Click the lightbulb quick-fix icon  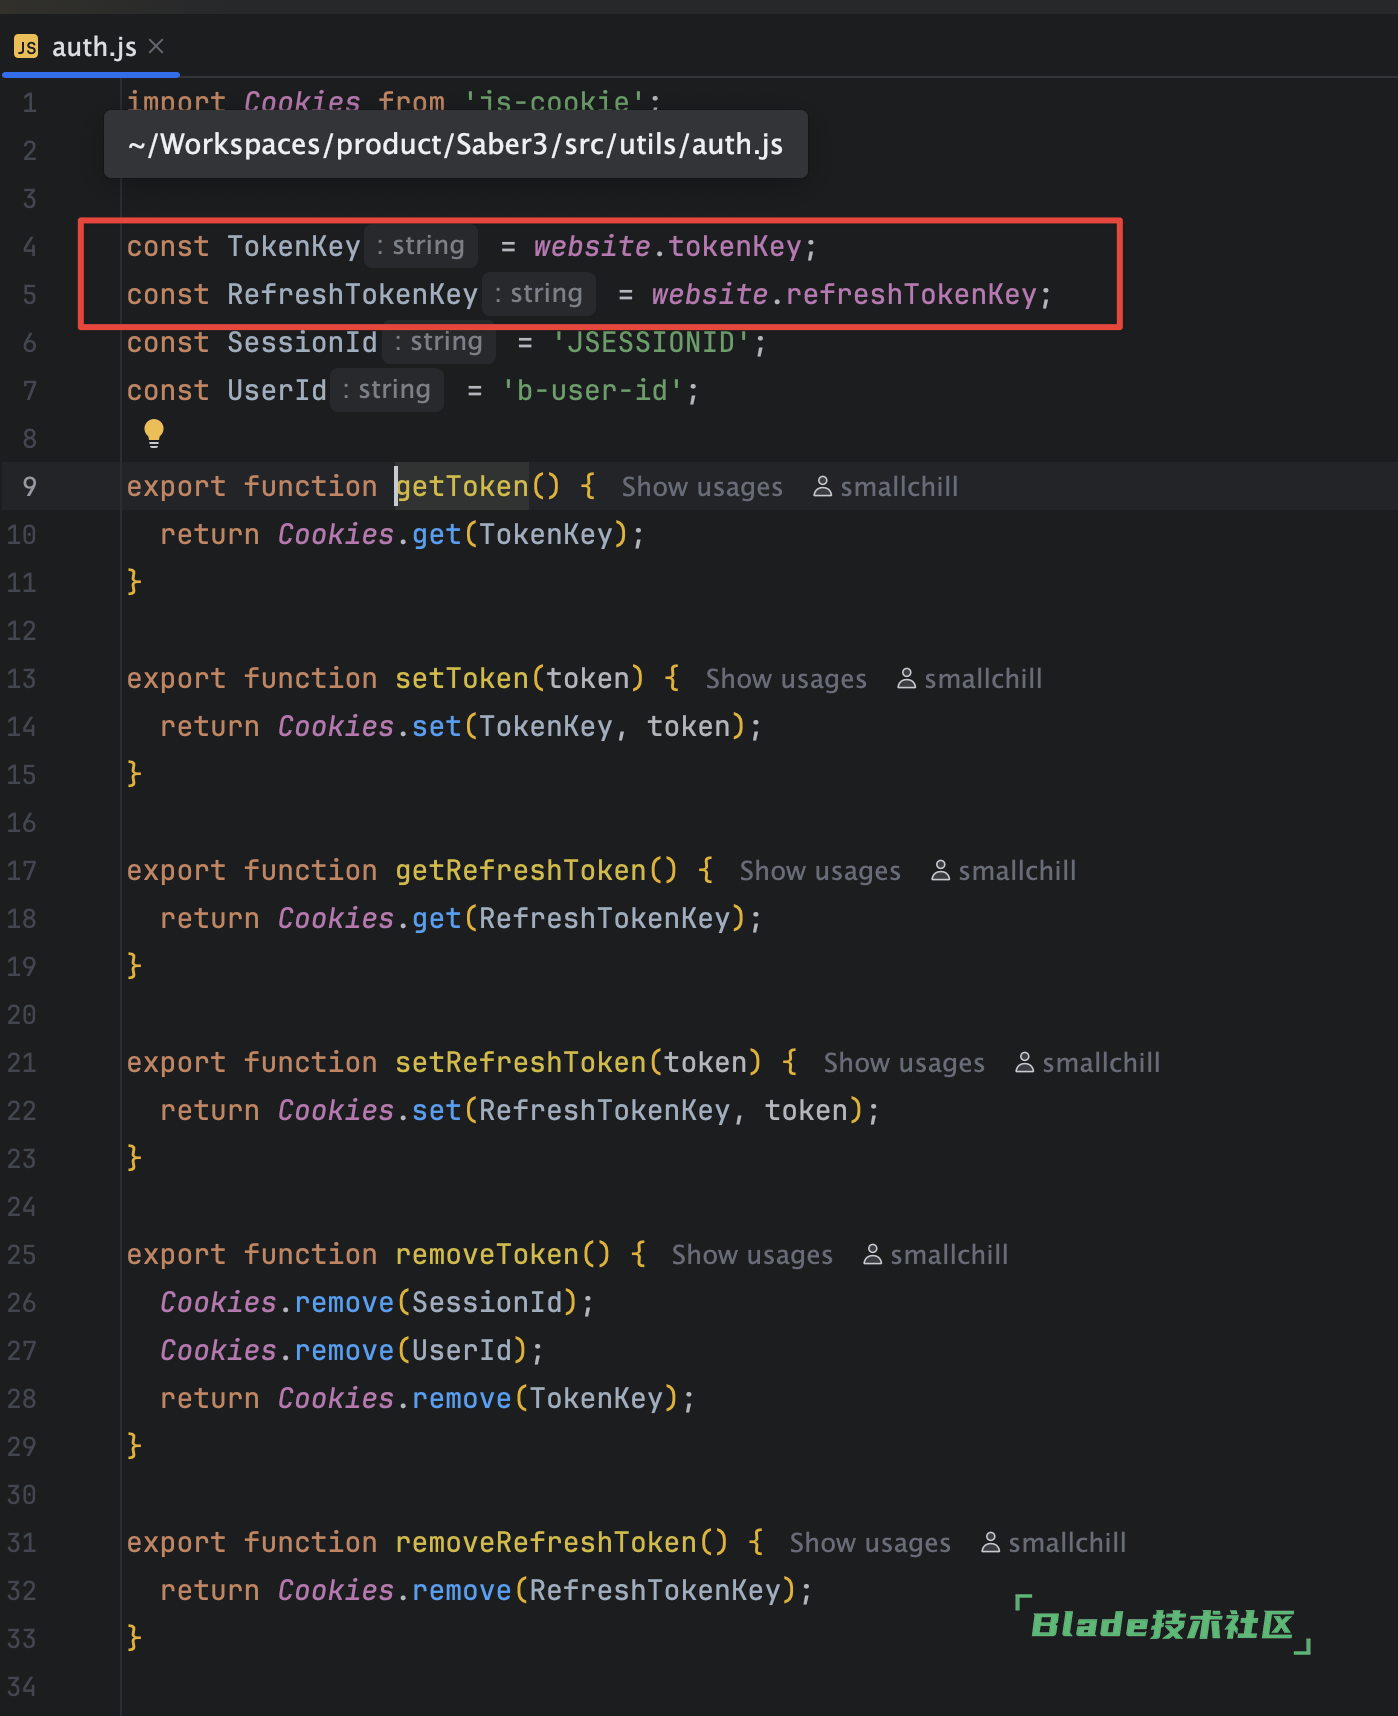(153, 433)
